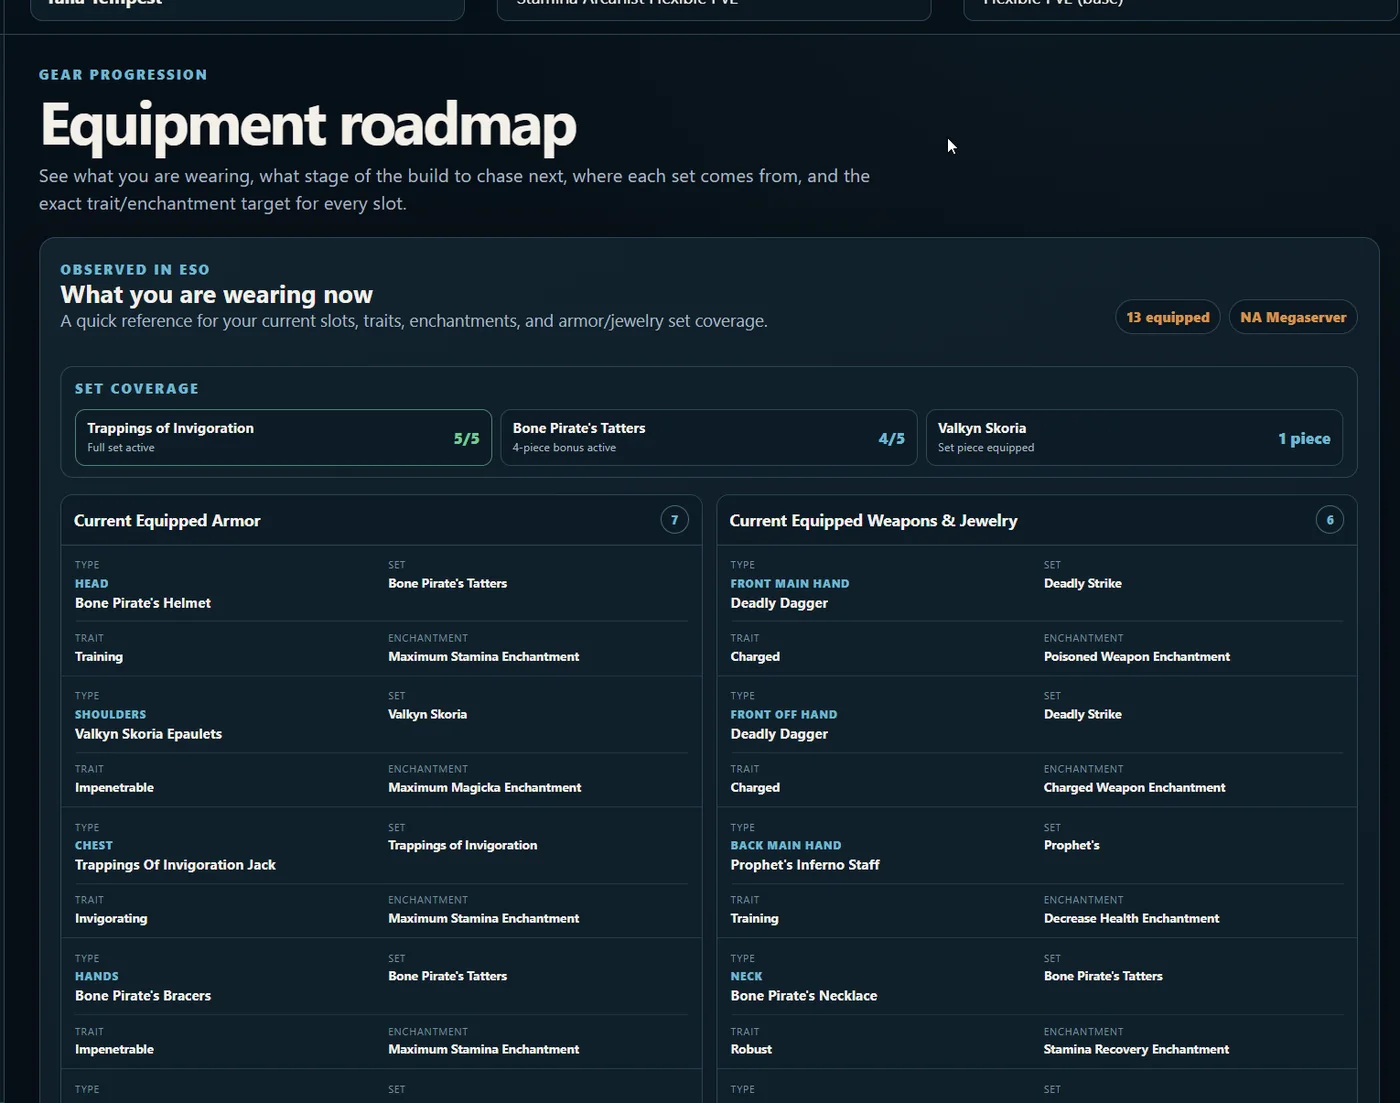
Task: Click the SHOULDERS slot type label
Action: tap(110, 715)
